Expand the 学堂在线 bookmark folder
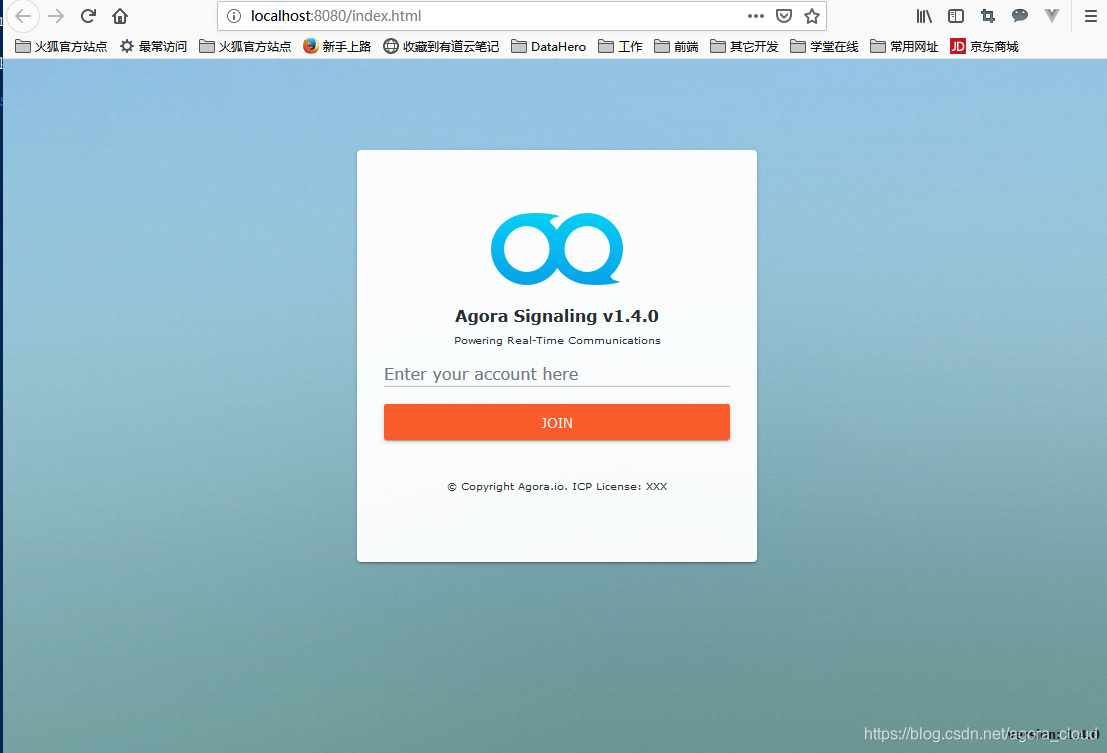The height and width of the screenshot is (753, 1107). 825,47
